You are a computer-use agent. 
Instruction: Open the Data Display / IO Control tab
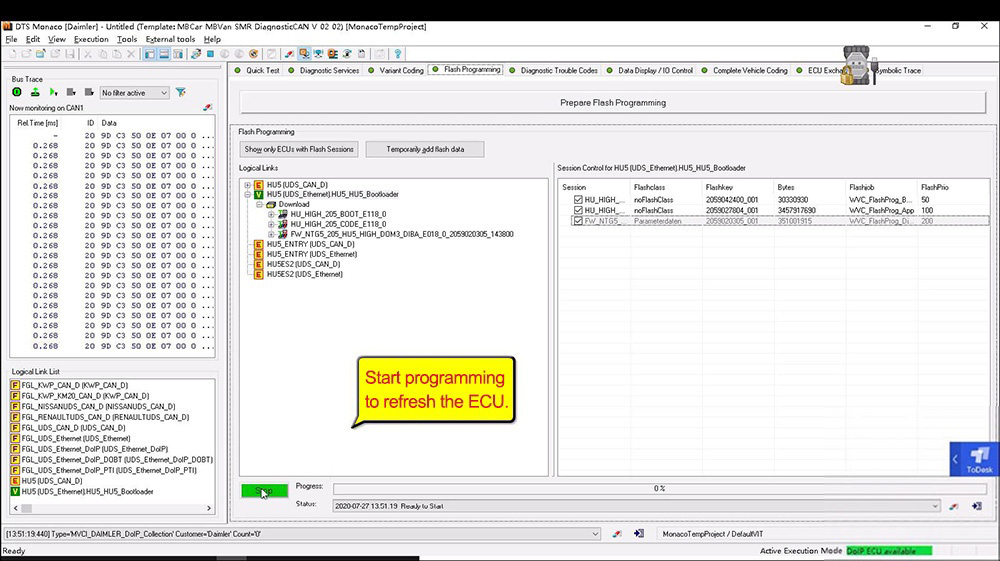(x=650, y=71)
